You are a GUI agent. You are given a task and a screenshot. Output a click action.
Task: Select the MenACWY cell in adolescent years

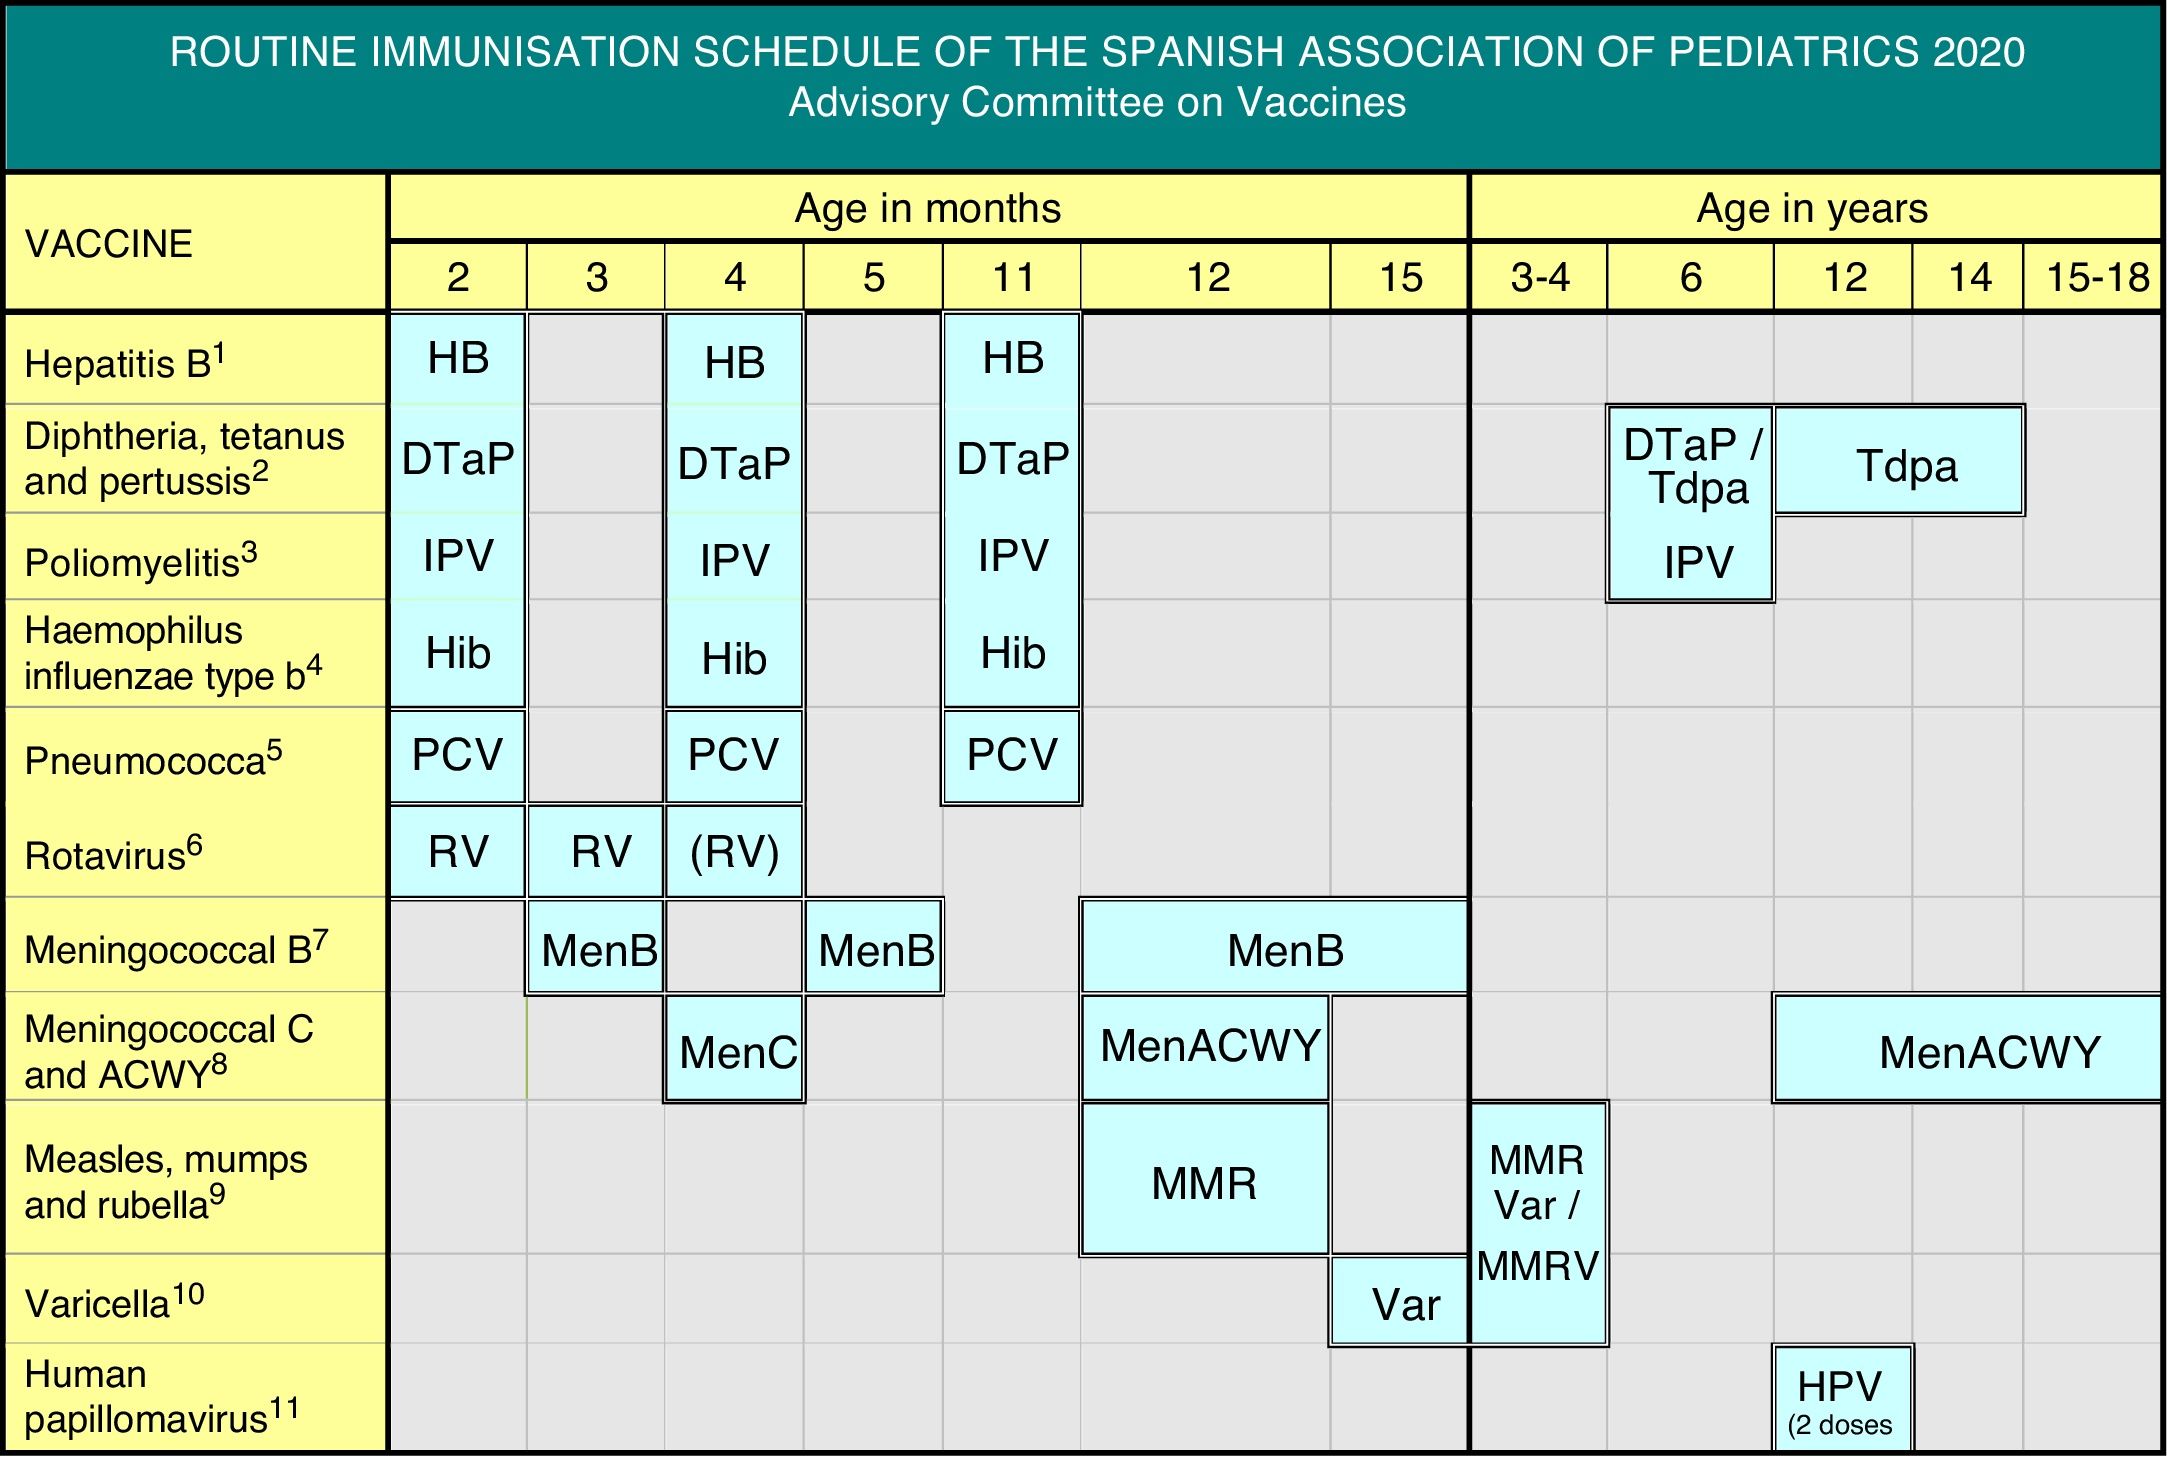click(1968, 1049)
